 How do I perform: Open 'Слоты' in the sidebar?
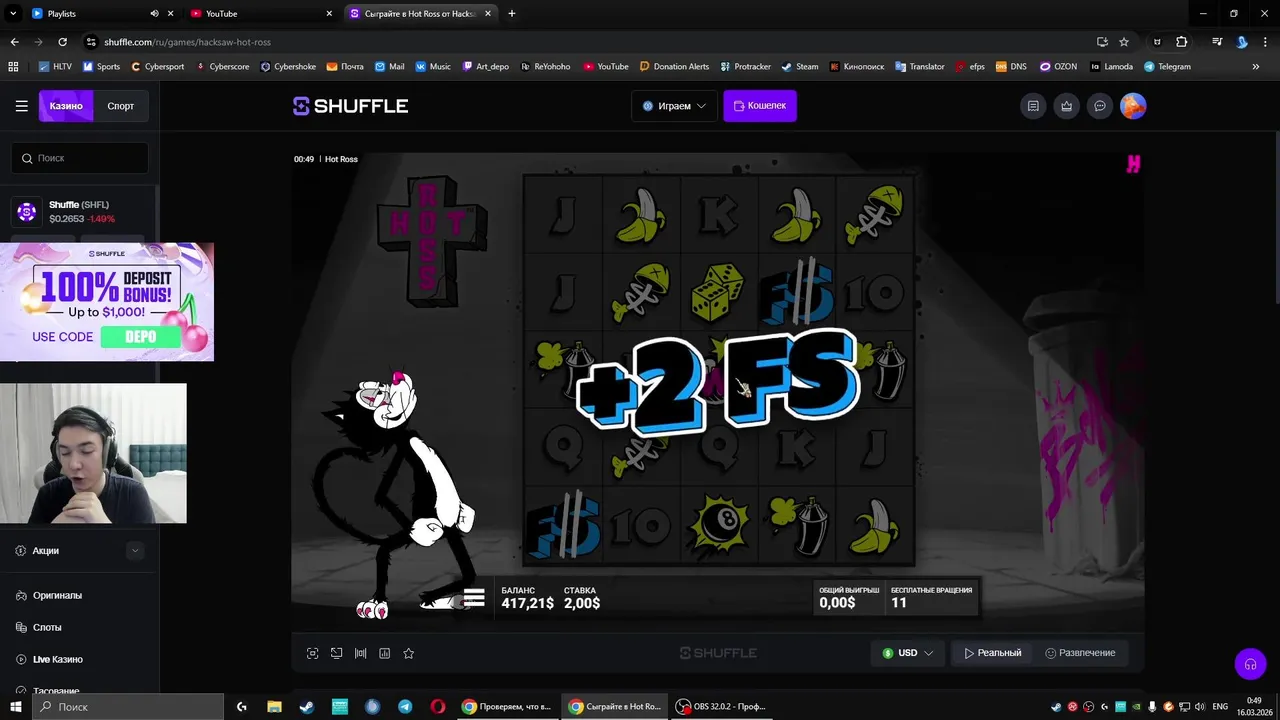[x=47, y=628]
